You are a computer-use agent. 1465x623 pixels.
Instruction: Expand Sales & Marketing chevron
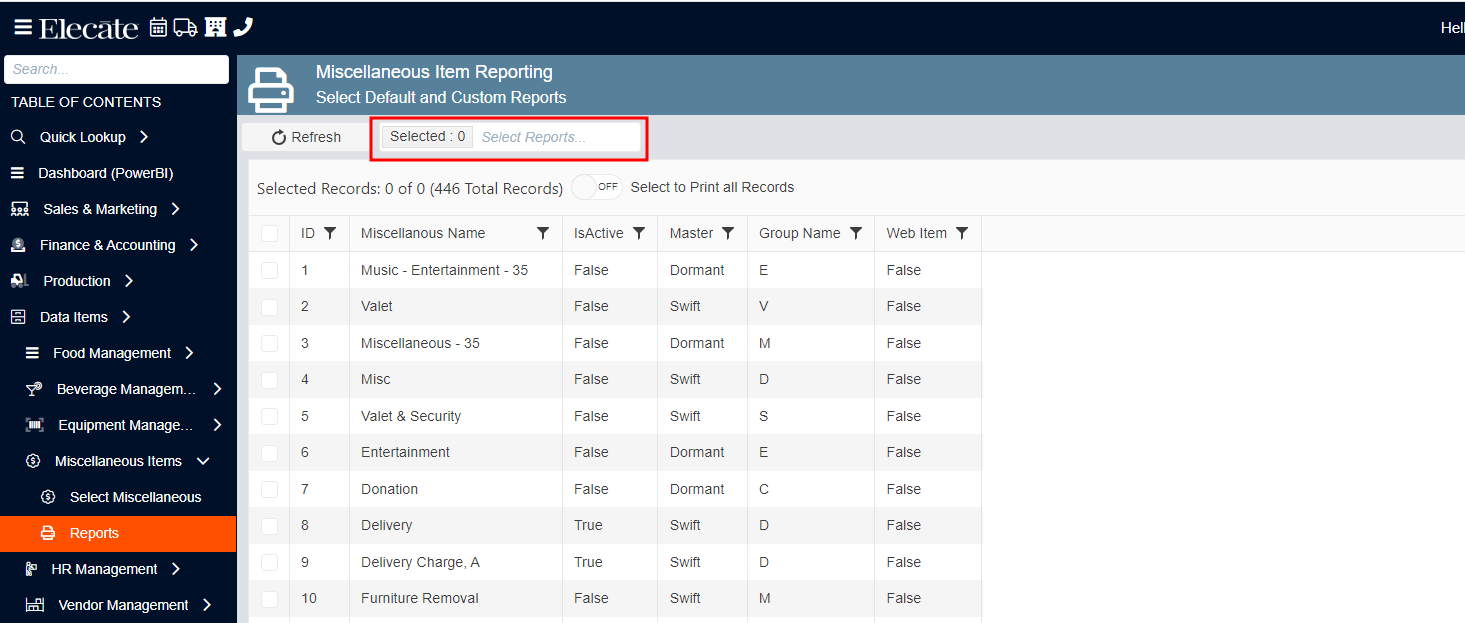click(175, 209)
